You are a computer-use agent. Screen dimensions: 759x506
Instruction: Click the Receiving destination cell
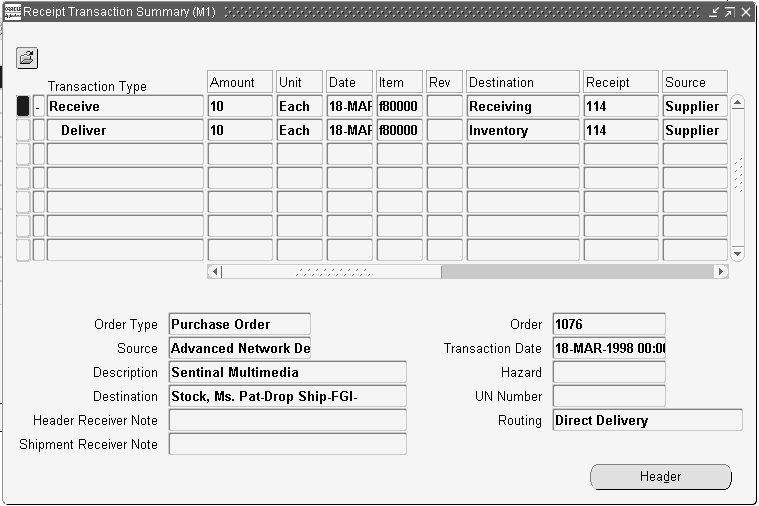tap(523, 107)
